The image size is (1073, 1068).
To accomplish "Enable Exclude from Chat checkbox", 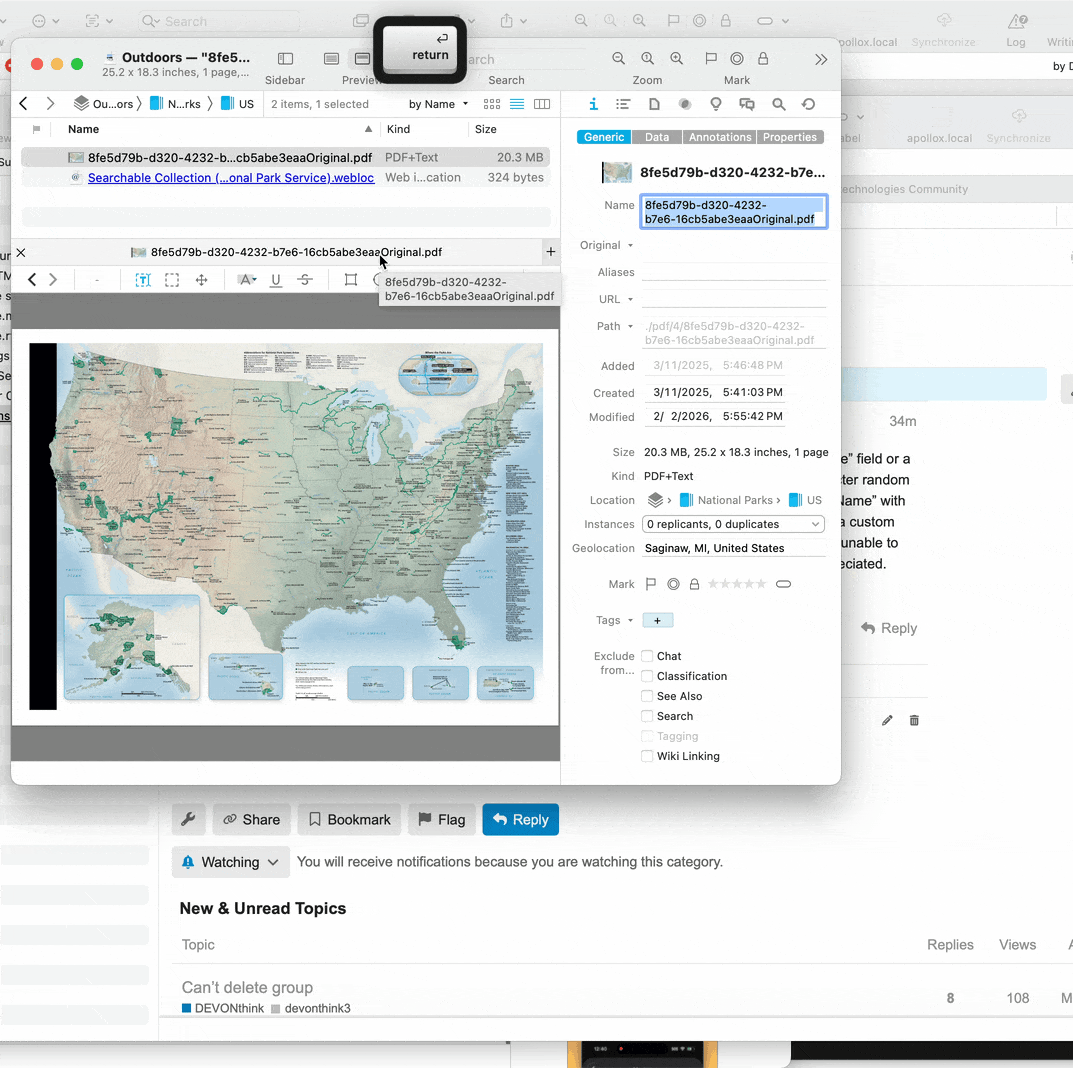I will tap(648, 656).
